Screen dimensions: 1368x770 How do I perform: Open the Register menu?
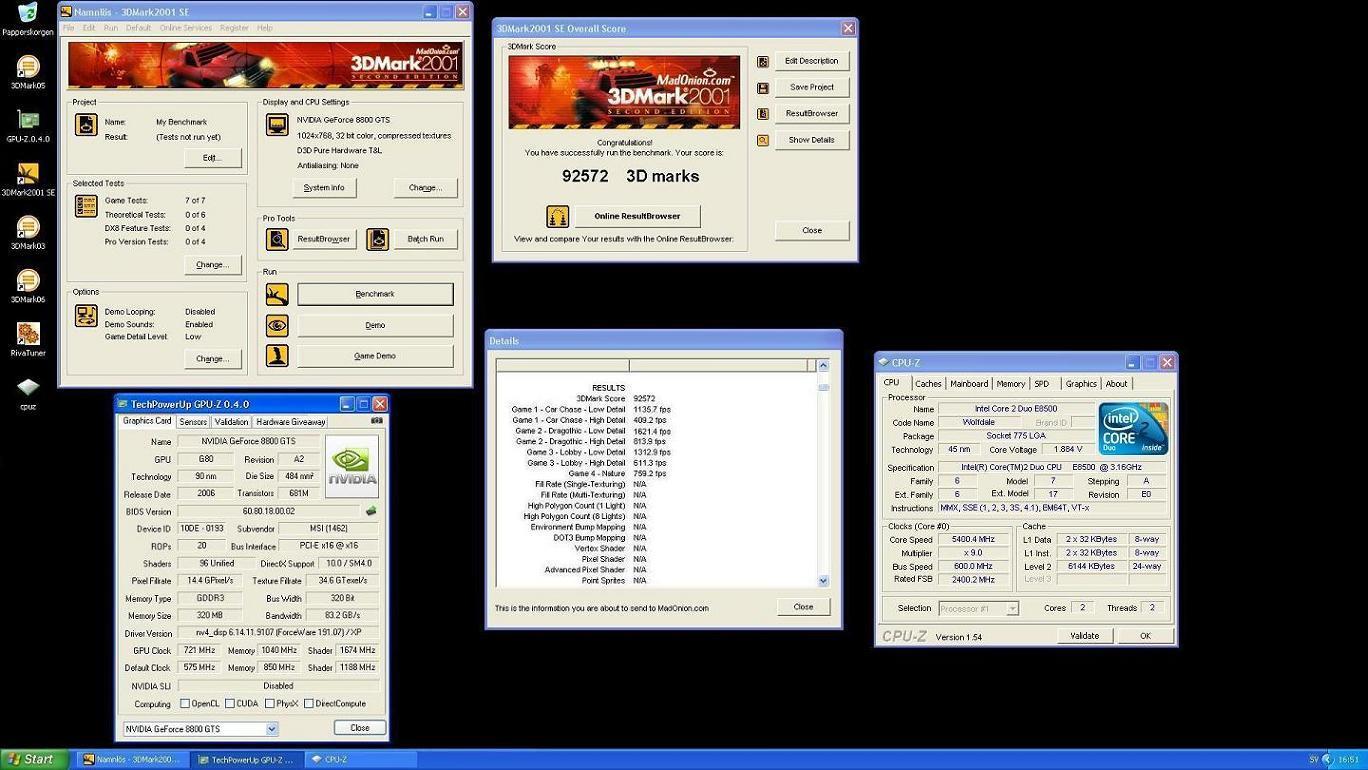coord(234,28)
